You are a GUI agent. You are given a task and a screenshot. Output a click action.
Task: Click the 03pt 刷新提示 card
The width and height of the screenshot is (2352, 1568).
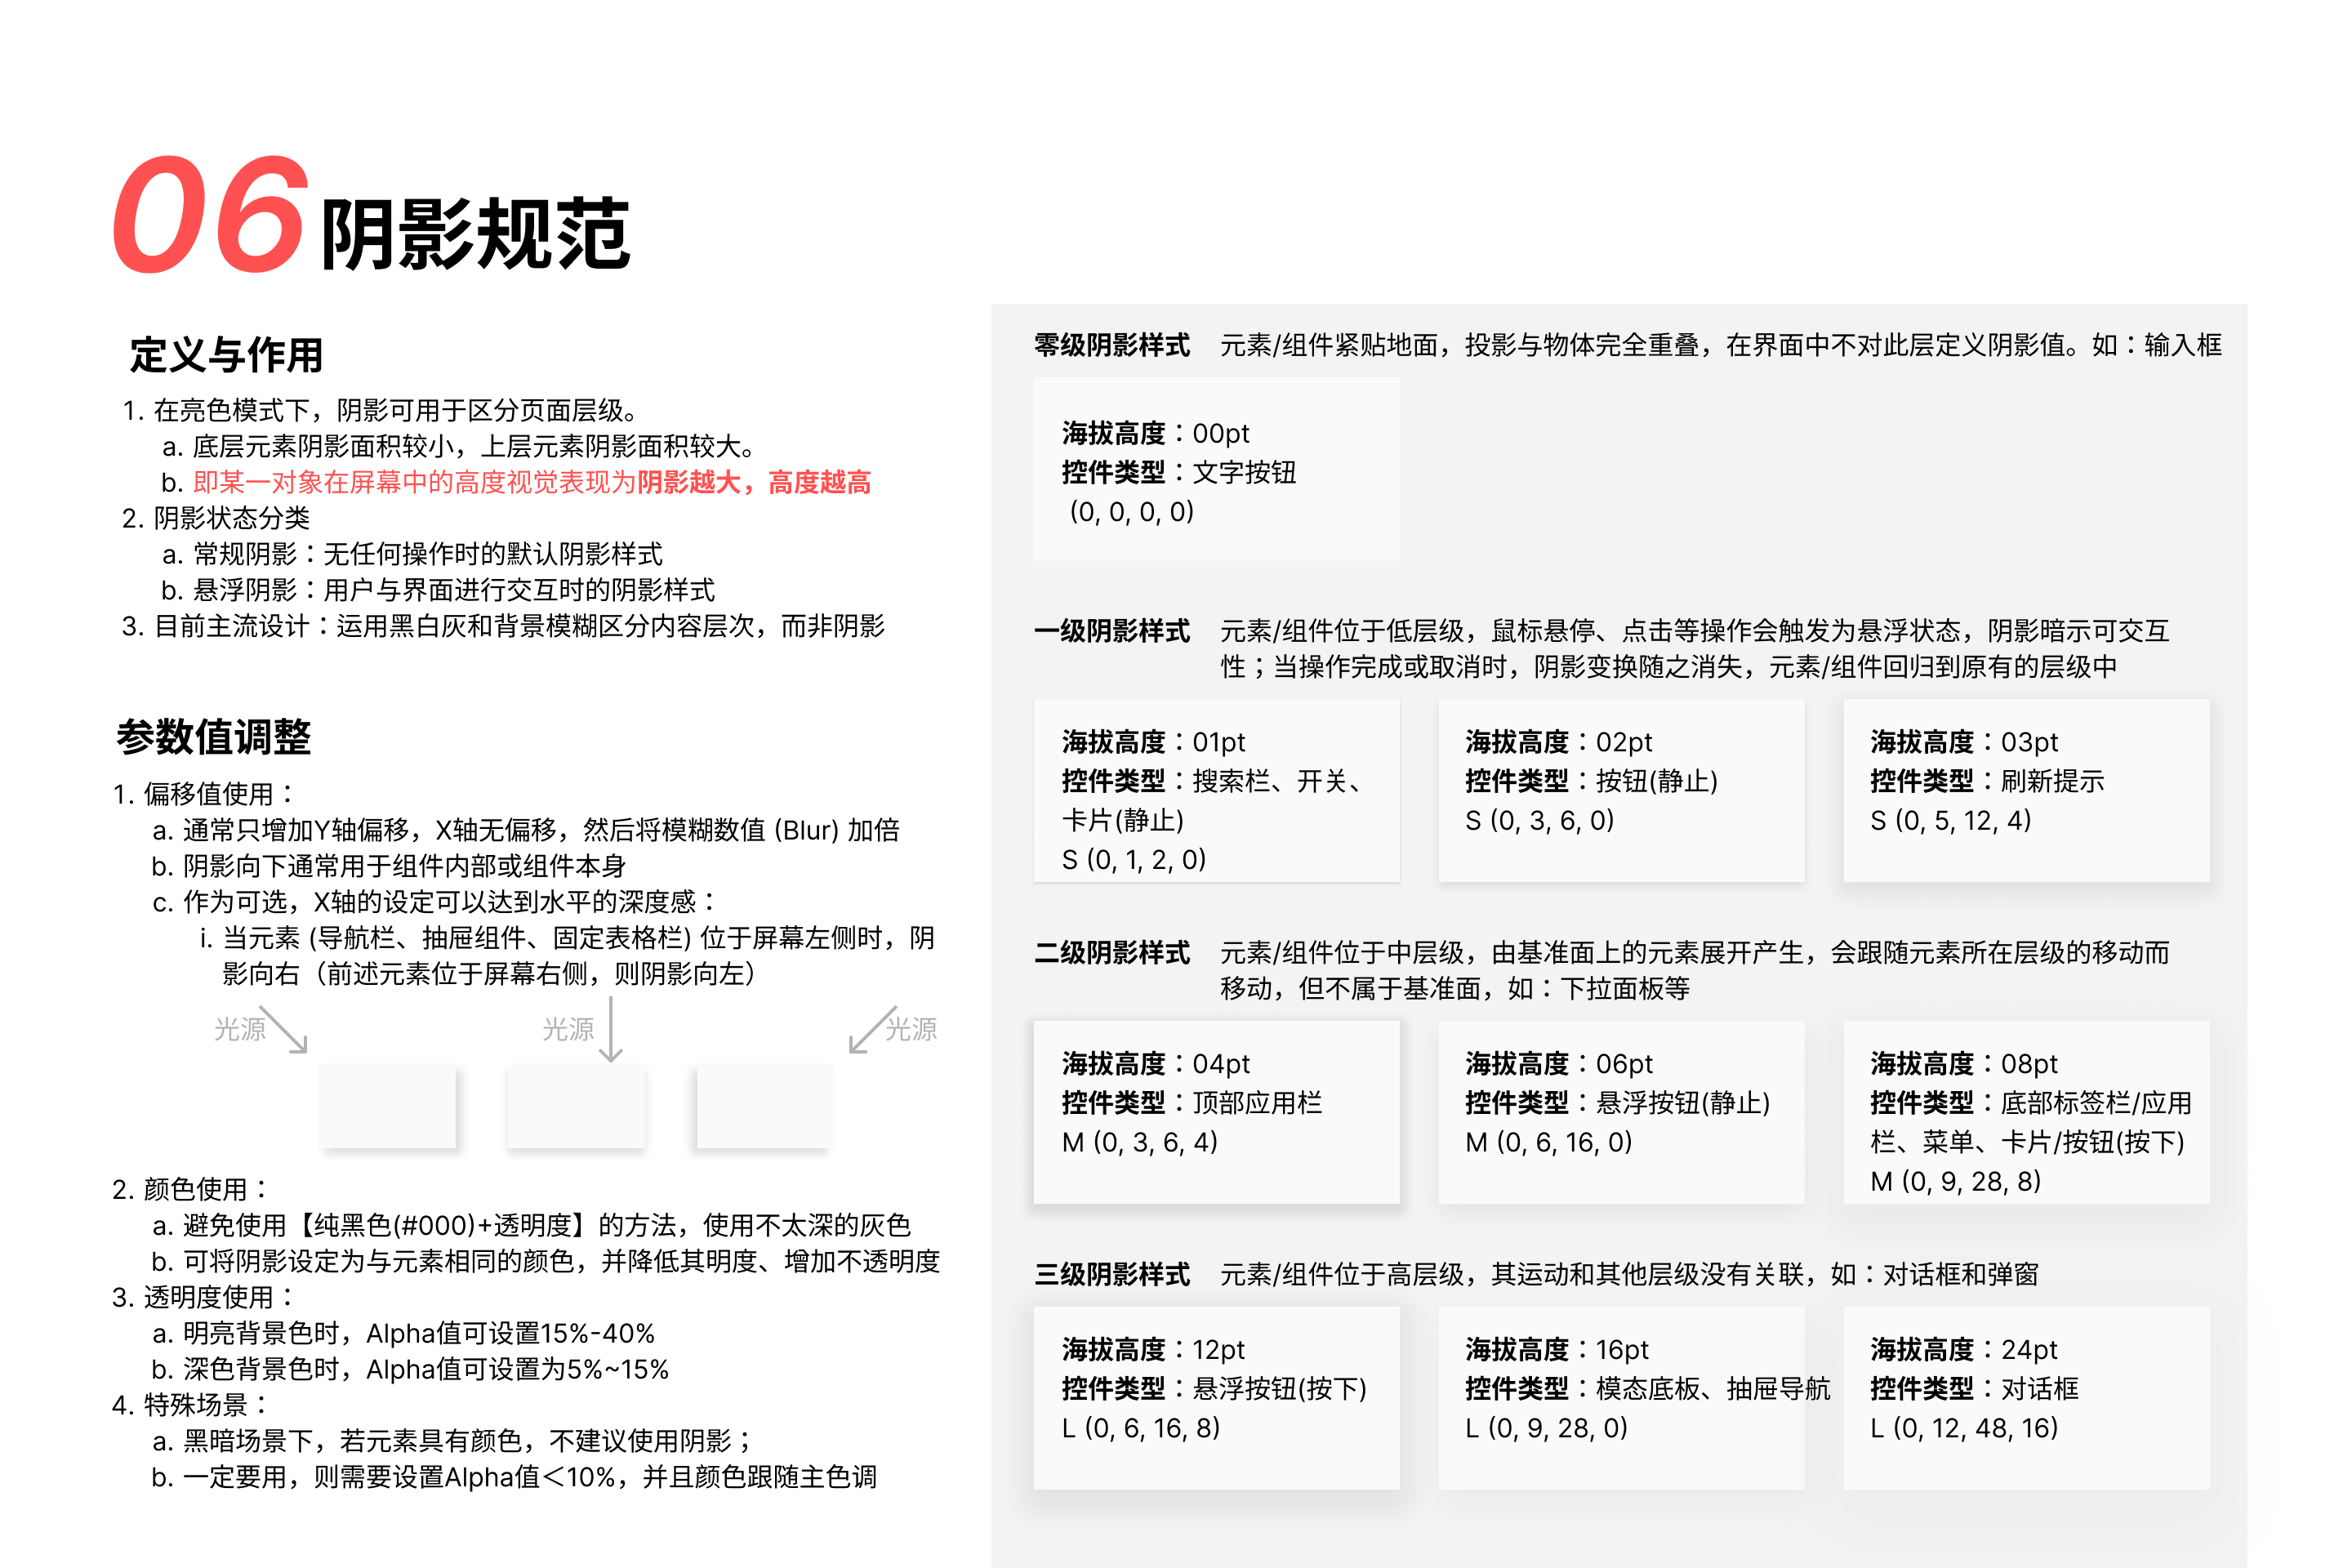tap(2026, 790)
